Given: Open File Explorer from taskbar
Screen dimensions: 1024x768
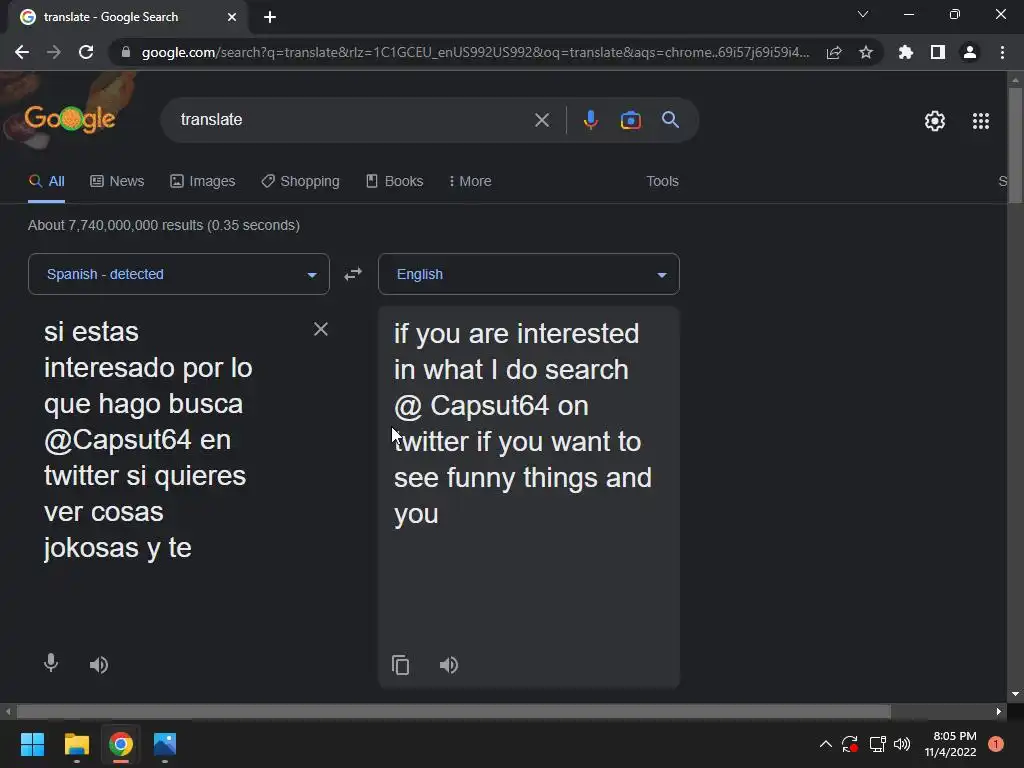Looking at the screenshot, I should tap(76, 744).
